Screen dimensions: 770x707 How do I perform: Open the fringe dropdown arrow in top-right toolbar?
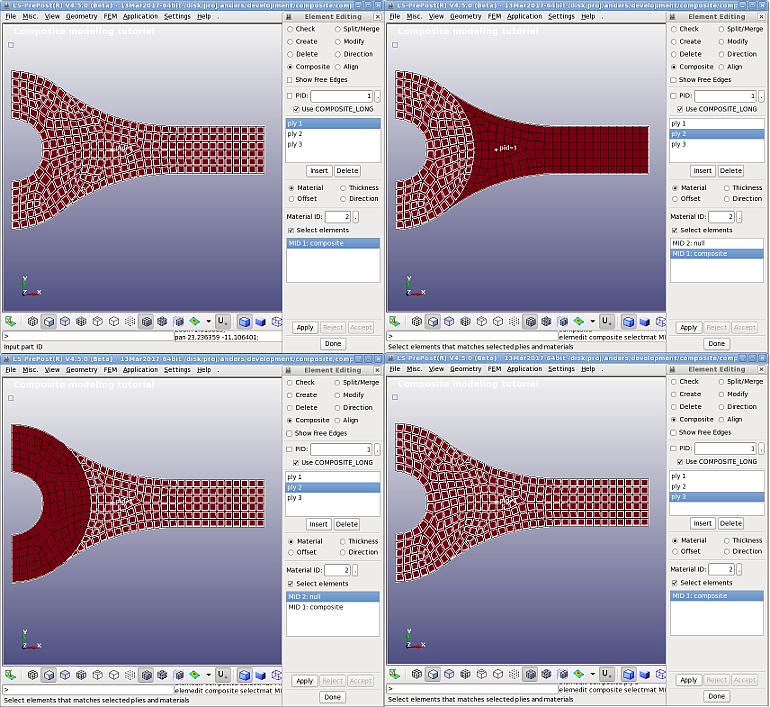pyautogui.click(x=593, y=322)
